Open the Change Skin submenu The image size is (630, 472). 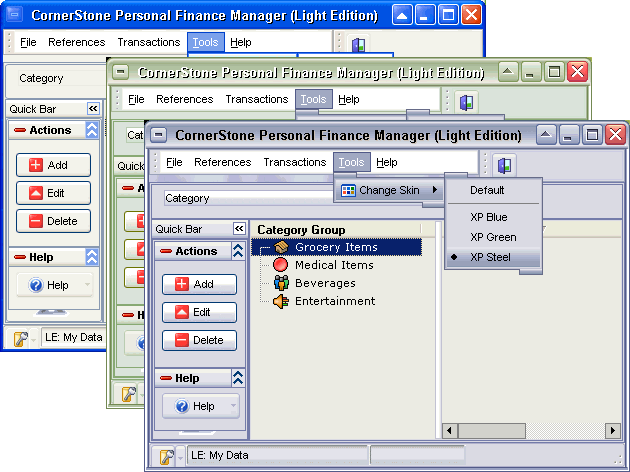(x=389, y=190)
